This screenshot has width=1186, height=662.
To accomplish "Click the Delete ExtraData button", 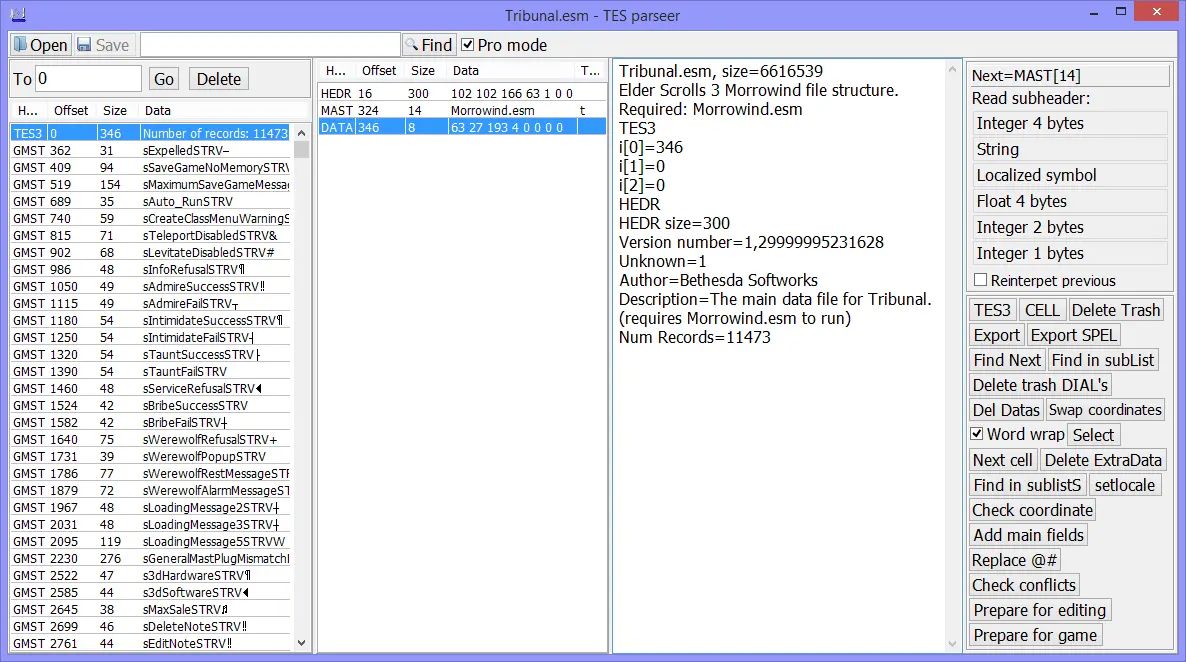I will 1103,460.
